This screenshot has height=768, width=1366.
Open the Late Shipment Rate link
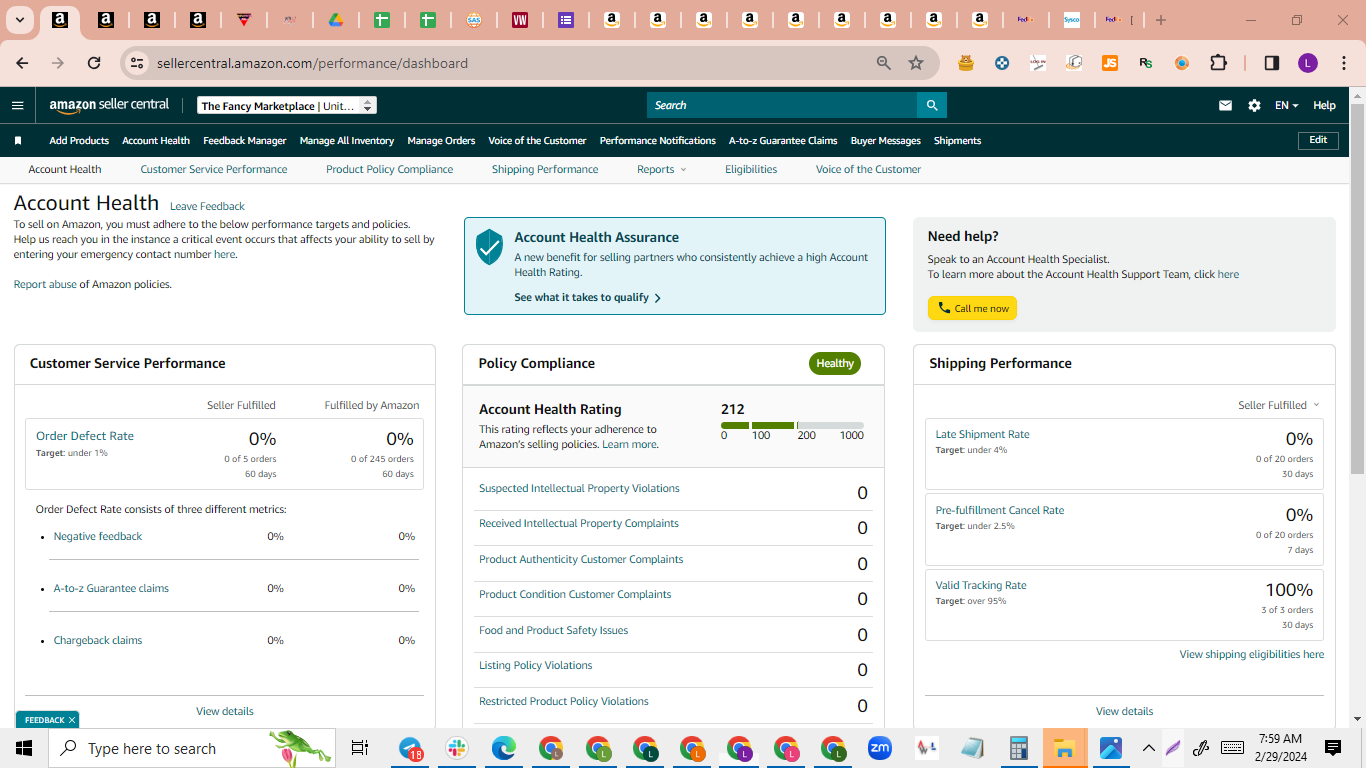[982, 435]
